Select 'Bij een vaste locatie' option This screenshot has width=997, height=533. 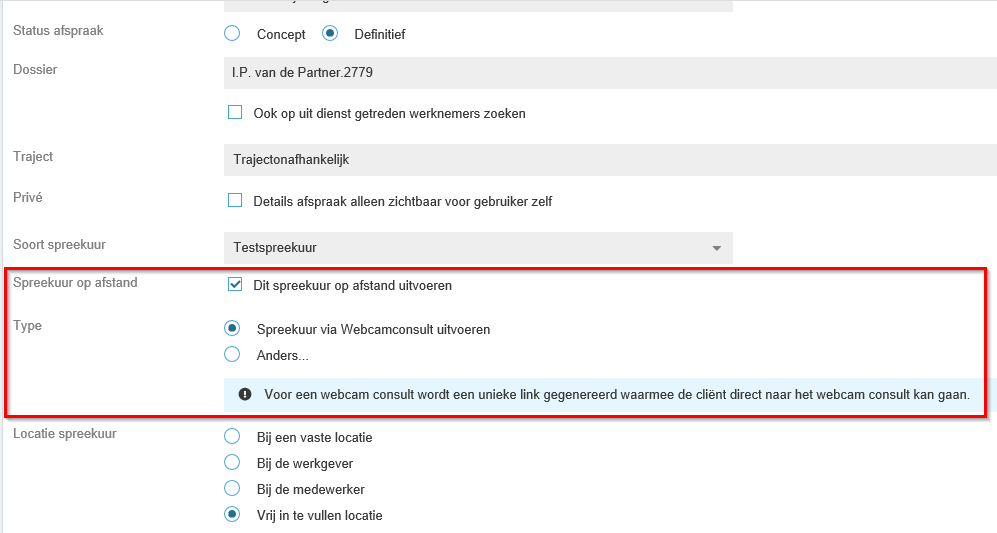[x=233, y=437]
